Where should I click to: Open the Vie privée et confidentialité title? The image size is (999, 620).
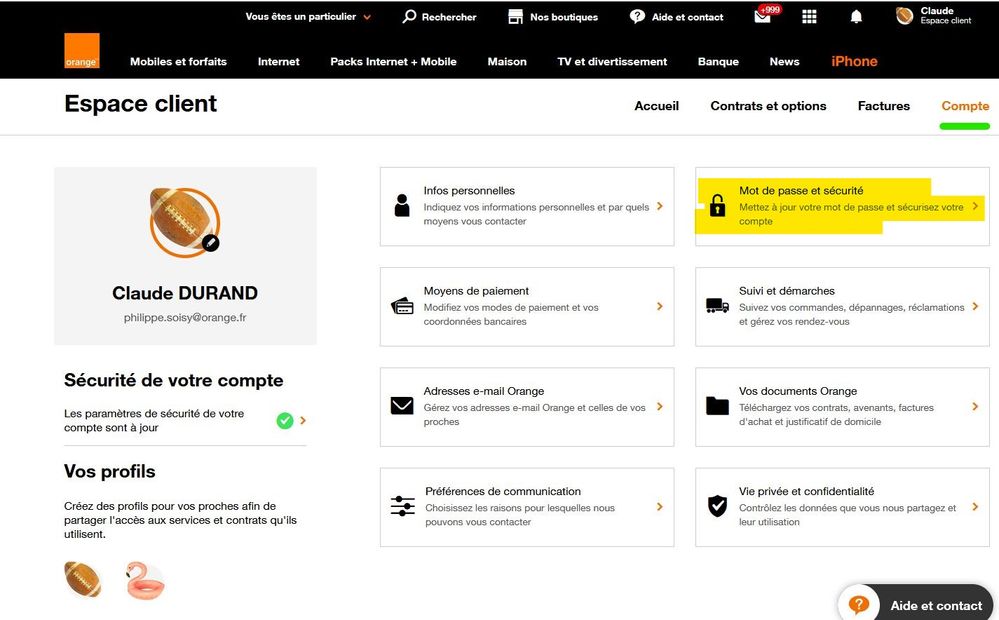(x=807, y=491)
